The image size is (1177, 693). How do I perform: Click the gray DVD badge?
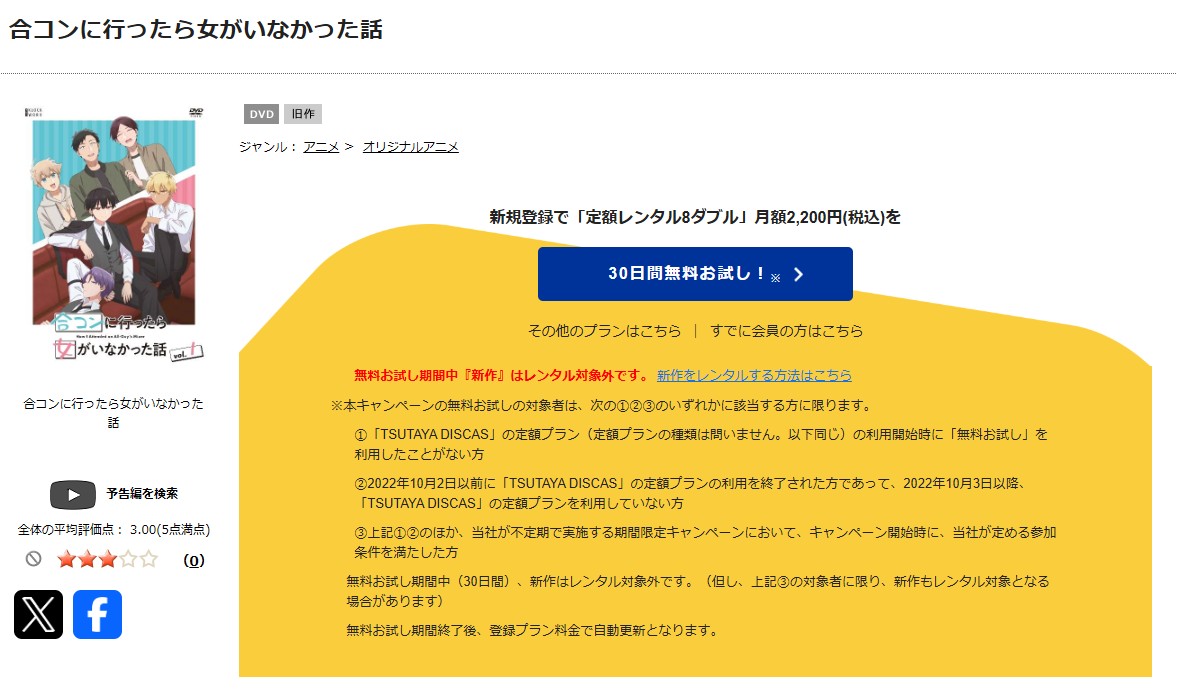pyautogui.click(x=261, y=114)
